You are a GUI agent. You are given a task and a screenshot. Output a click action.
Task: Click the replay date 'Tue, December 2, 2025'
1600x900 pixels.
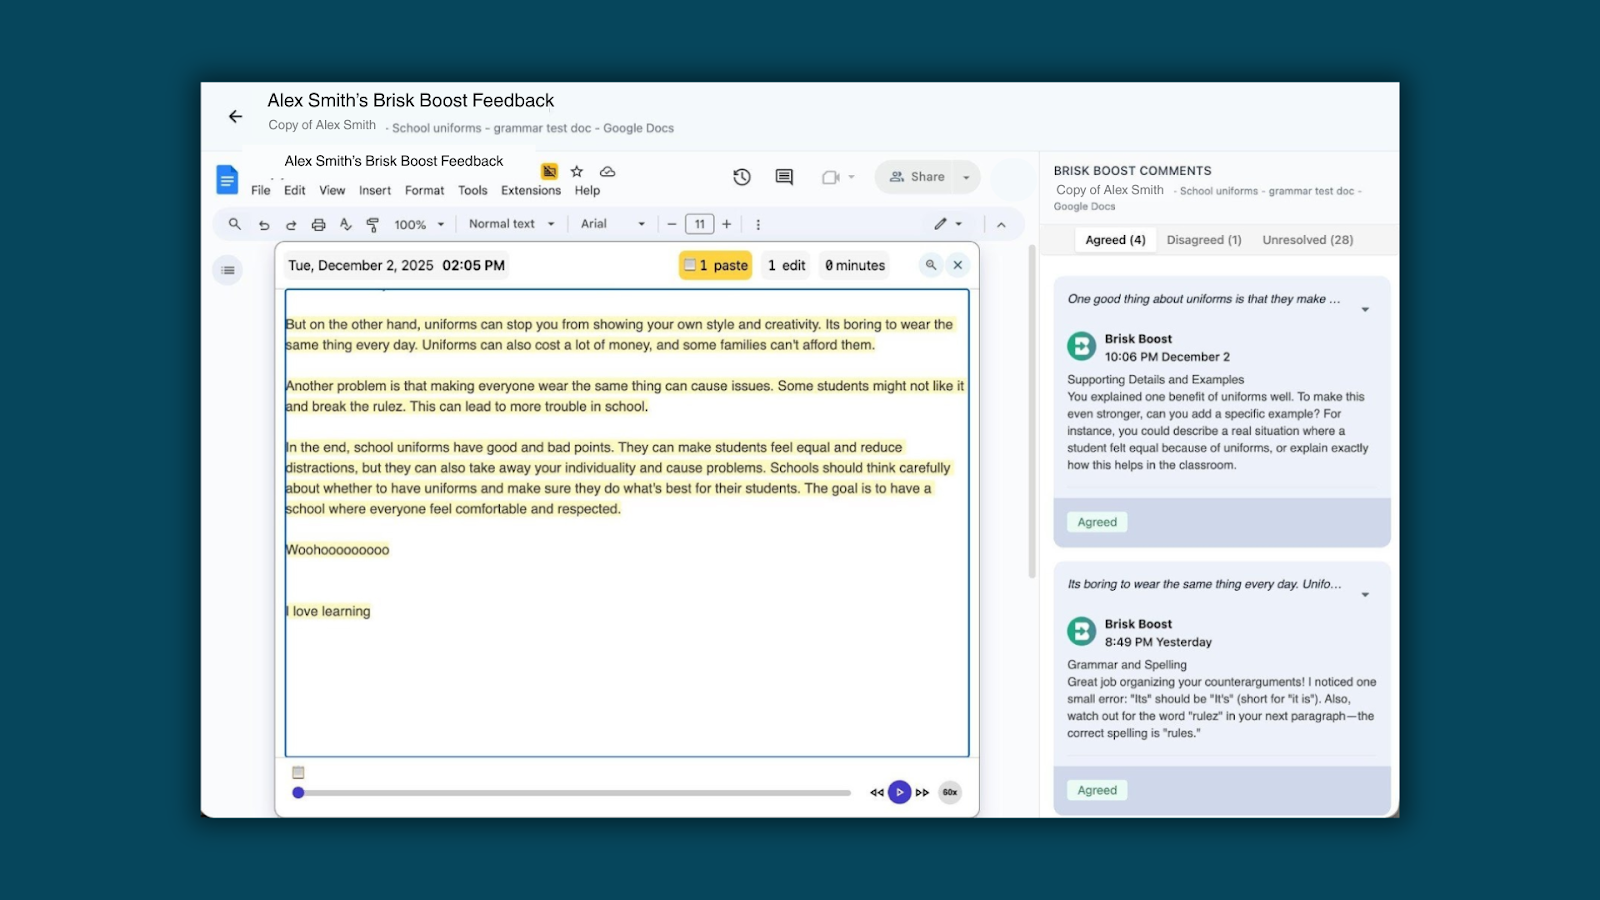[x=361, y=265]
